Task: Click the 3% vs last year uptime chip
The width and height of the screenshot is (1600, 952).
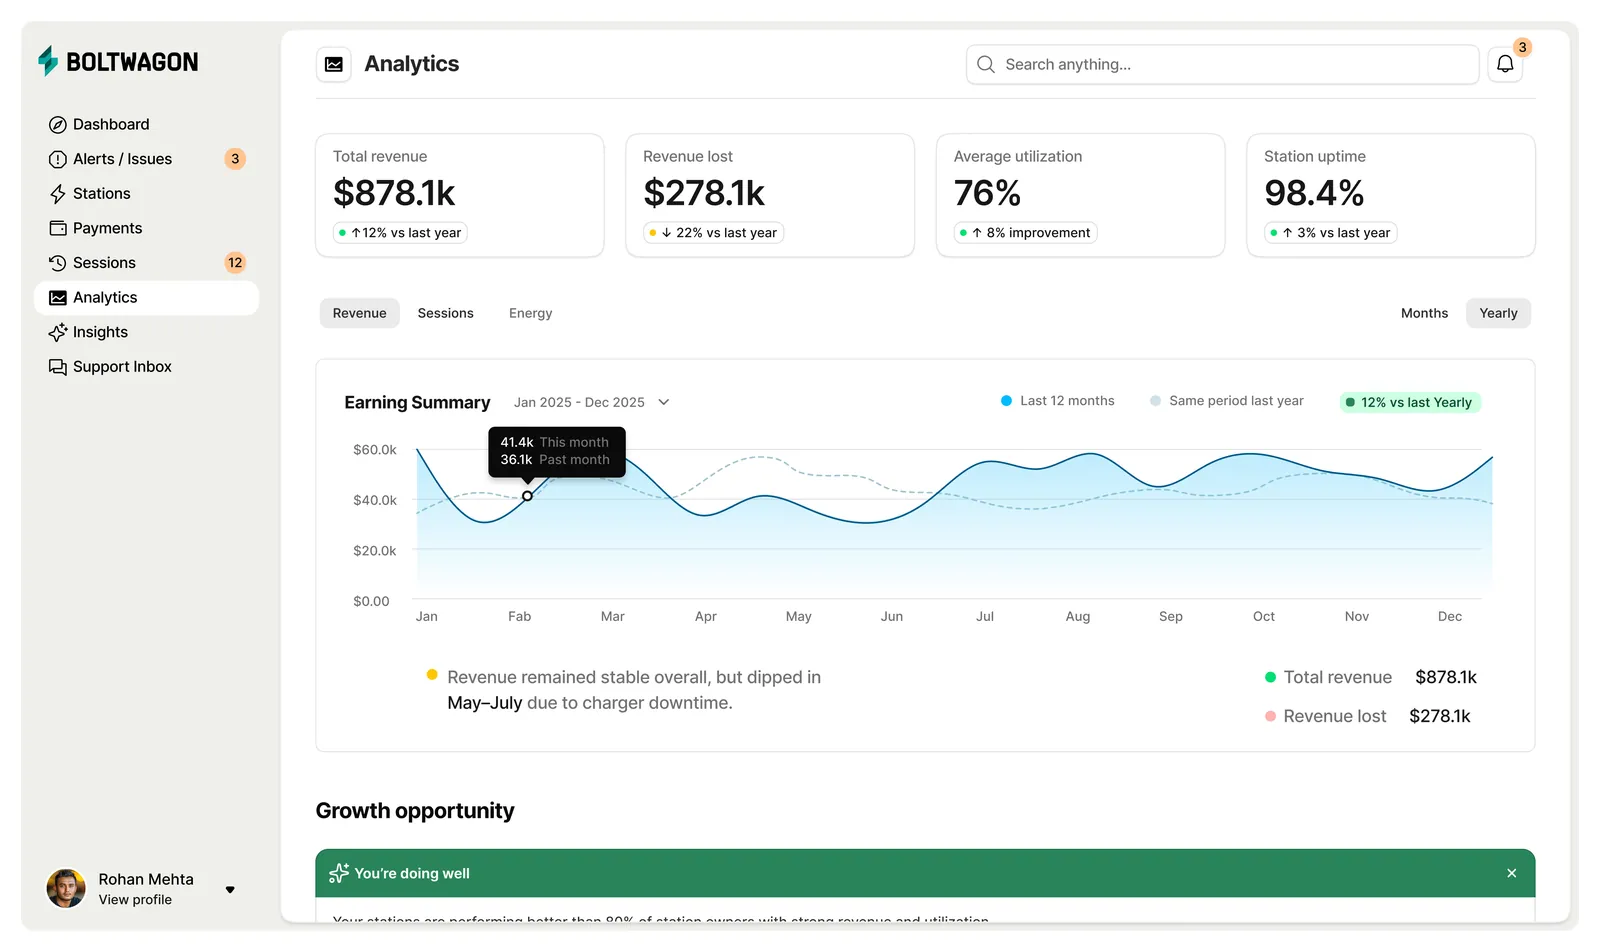Action: point(1330,233)
